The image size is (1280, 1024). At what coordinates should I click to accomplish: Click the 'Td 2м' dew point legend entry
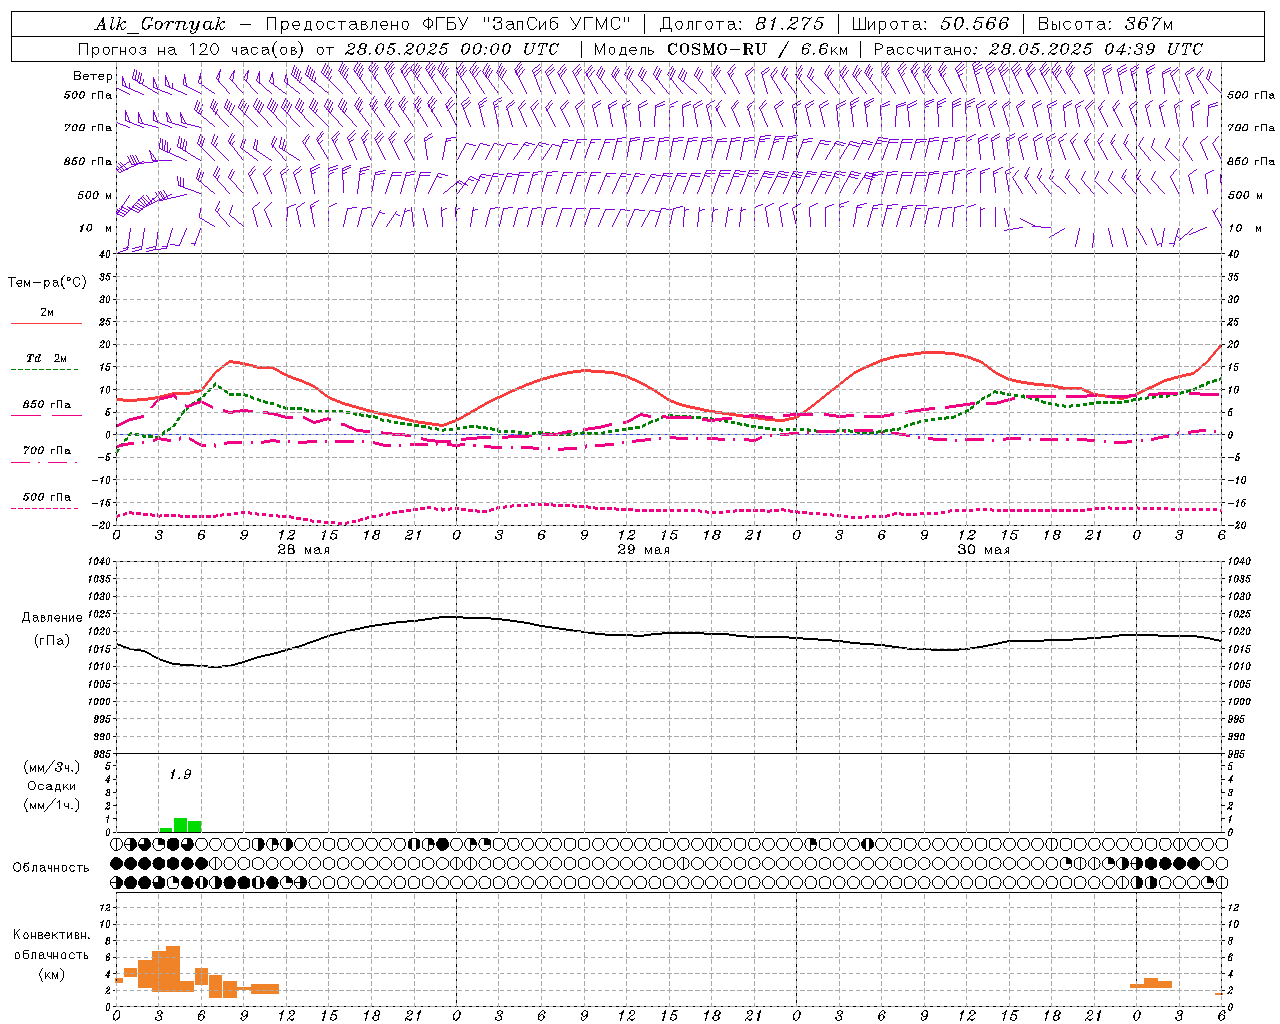coord(46,358)
